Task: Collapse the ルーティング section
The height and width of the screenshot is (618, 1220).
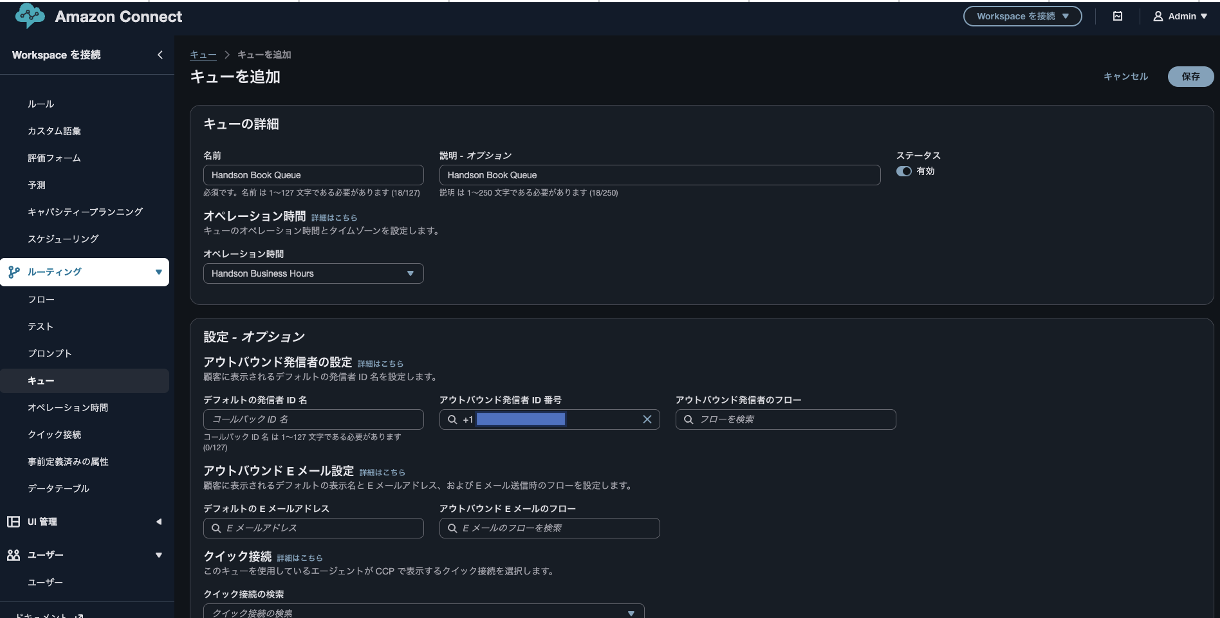Action: coord(158,272)
